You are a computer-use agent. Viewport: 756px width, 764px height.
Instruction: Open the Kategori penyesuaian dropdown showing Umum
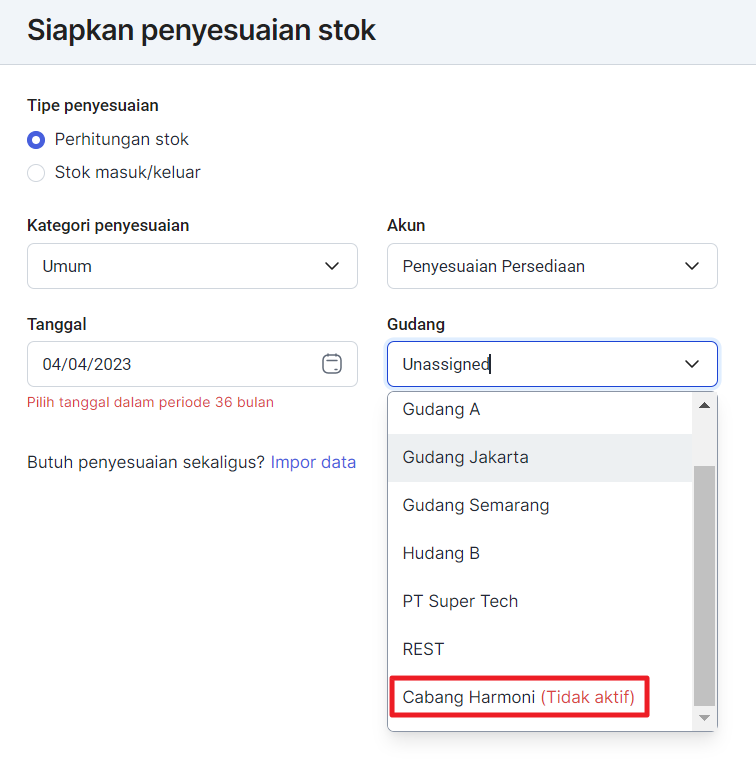(x=180, y=266)
